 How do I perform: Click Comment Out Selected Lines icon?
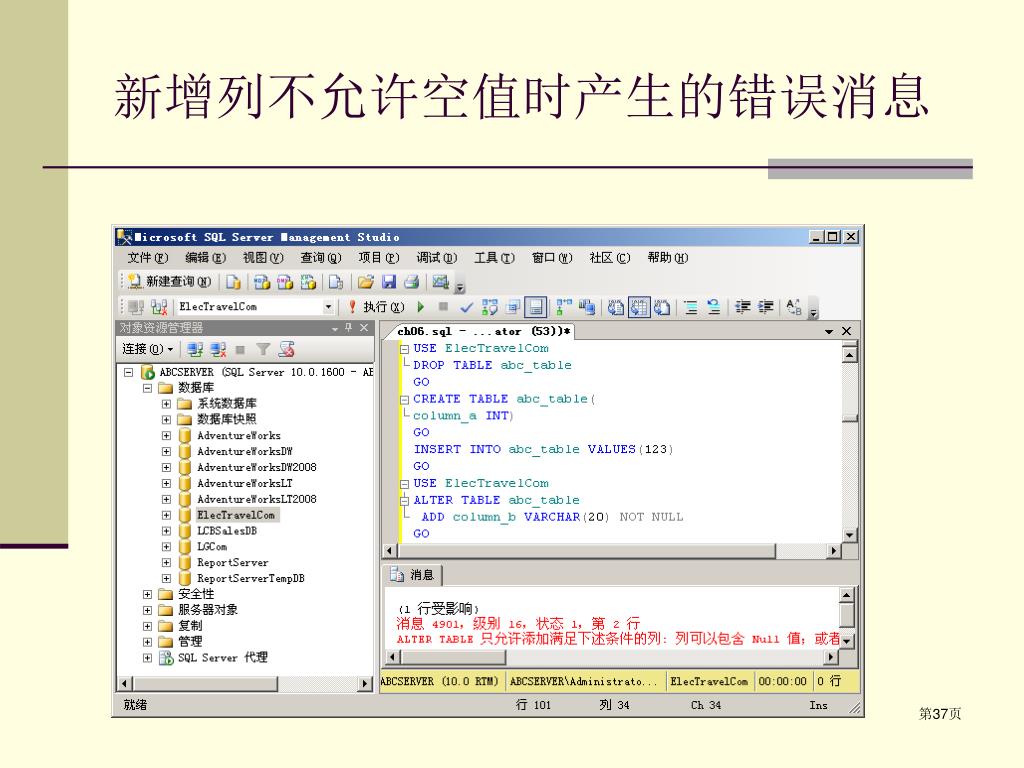[691, 307]
